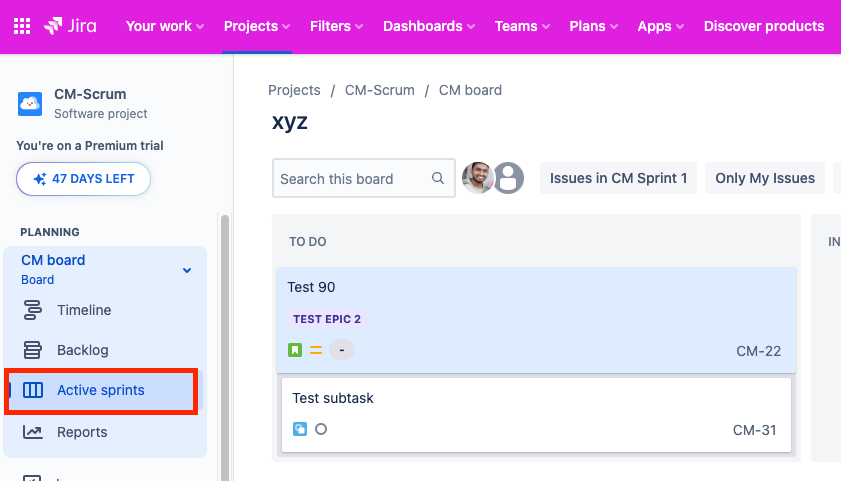Open the CM-Scrum breadcrumb link

(379, 90)
